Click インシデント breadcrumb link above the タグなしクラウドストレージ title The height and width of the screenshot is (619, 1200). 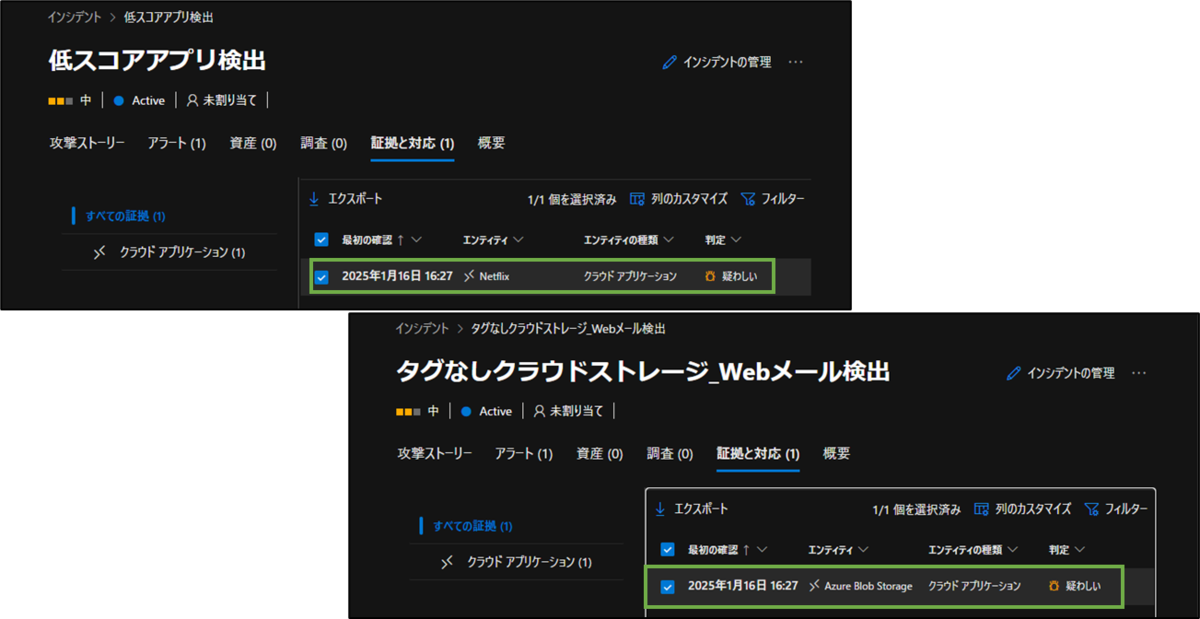422,328
